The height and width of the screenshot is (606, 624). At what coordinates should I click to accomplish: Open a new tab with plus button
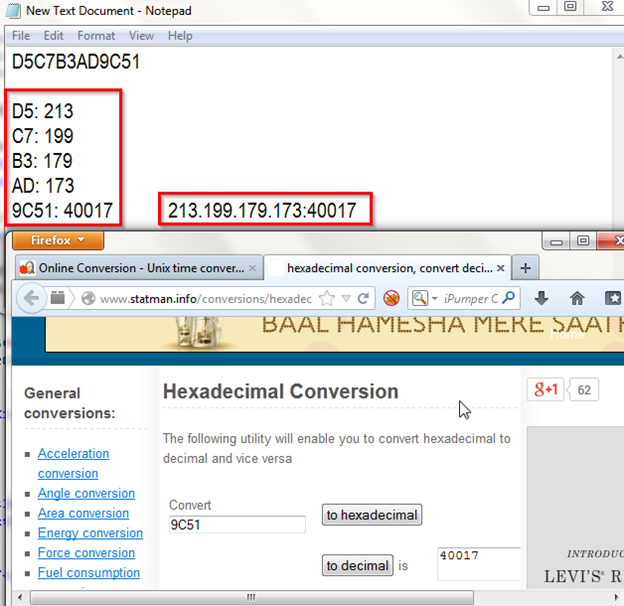[526, 267]
